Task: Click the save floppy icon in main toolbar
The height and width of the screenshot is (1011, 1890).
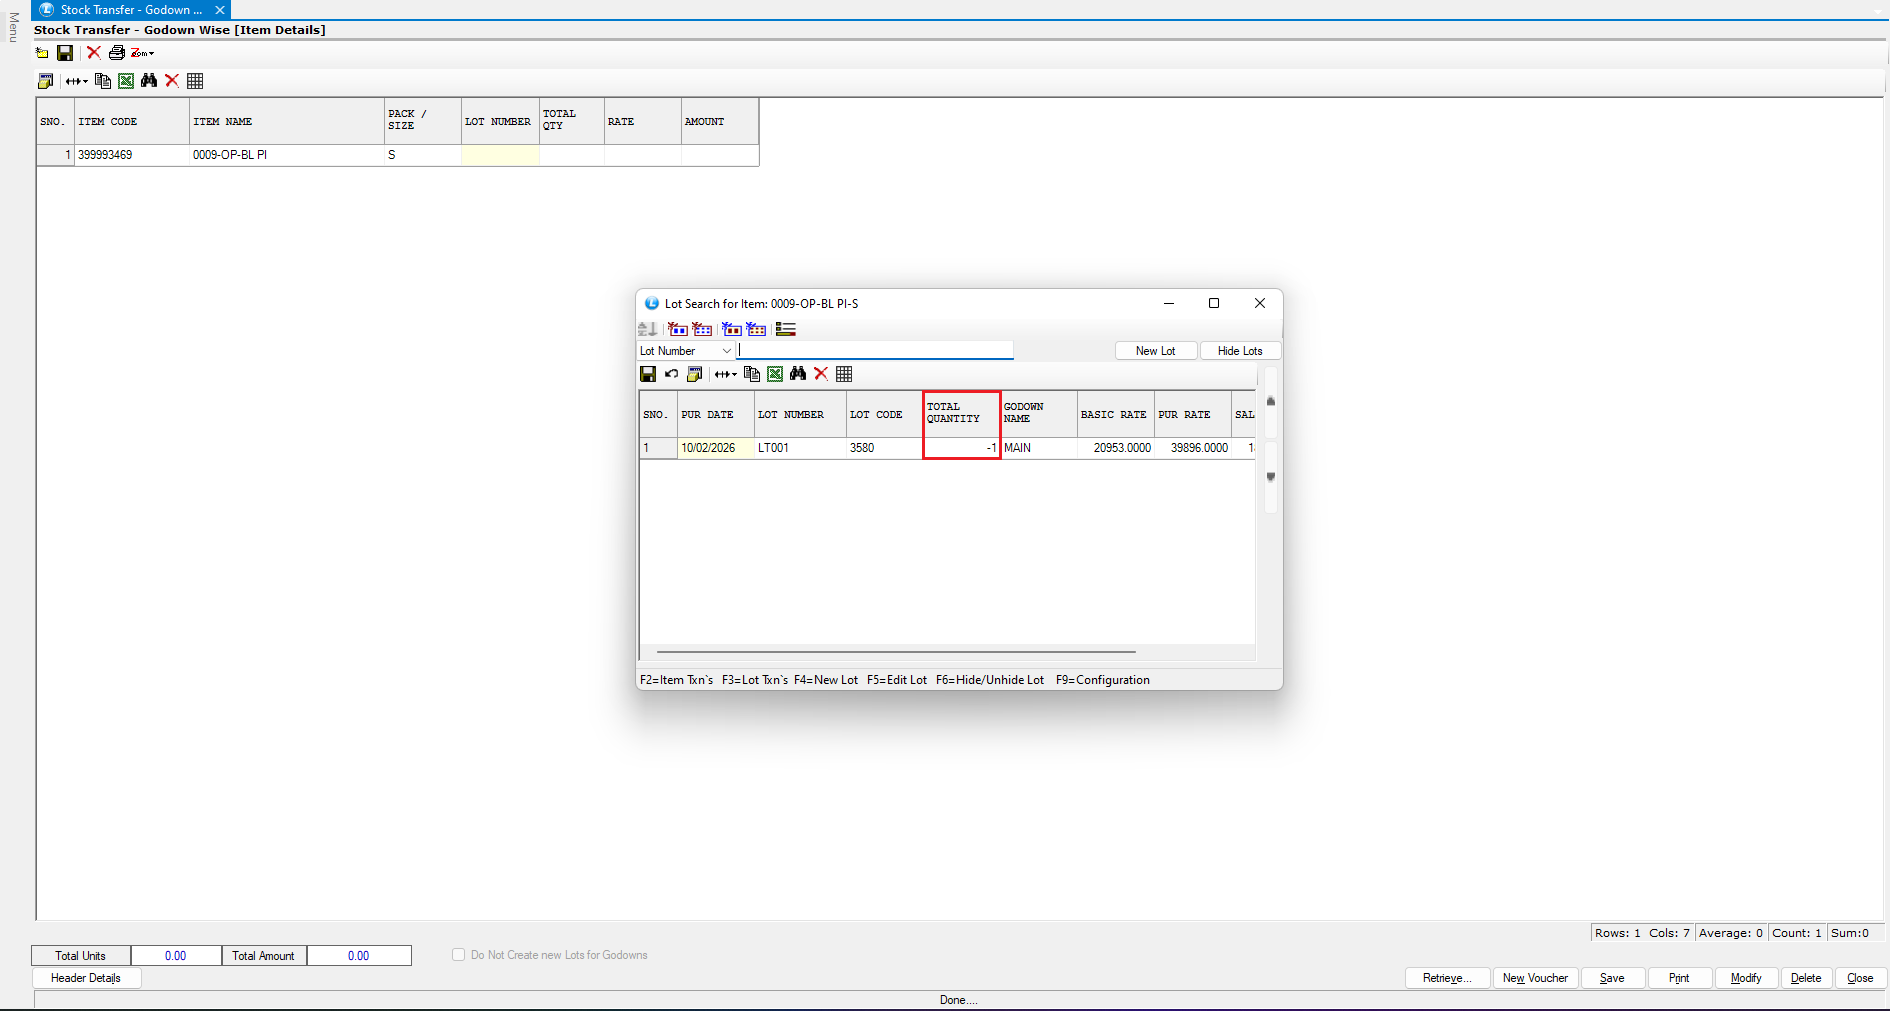Action: [65, 53]
